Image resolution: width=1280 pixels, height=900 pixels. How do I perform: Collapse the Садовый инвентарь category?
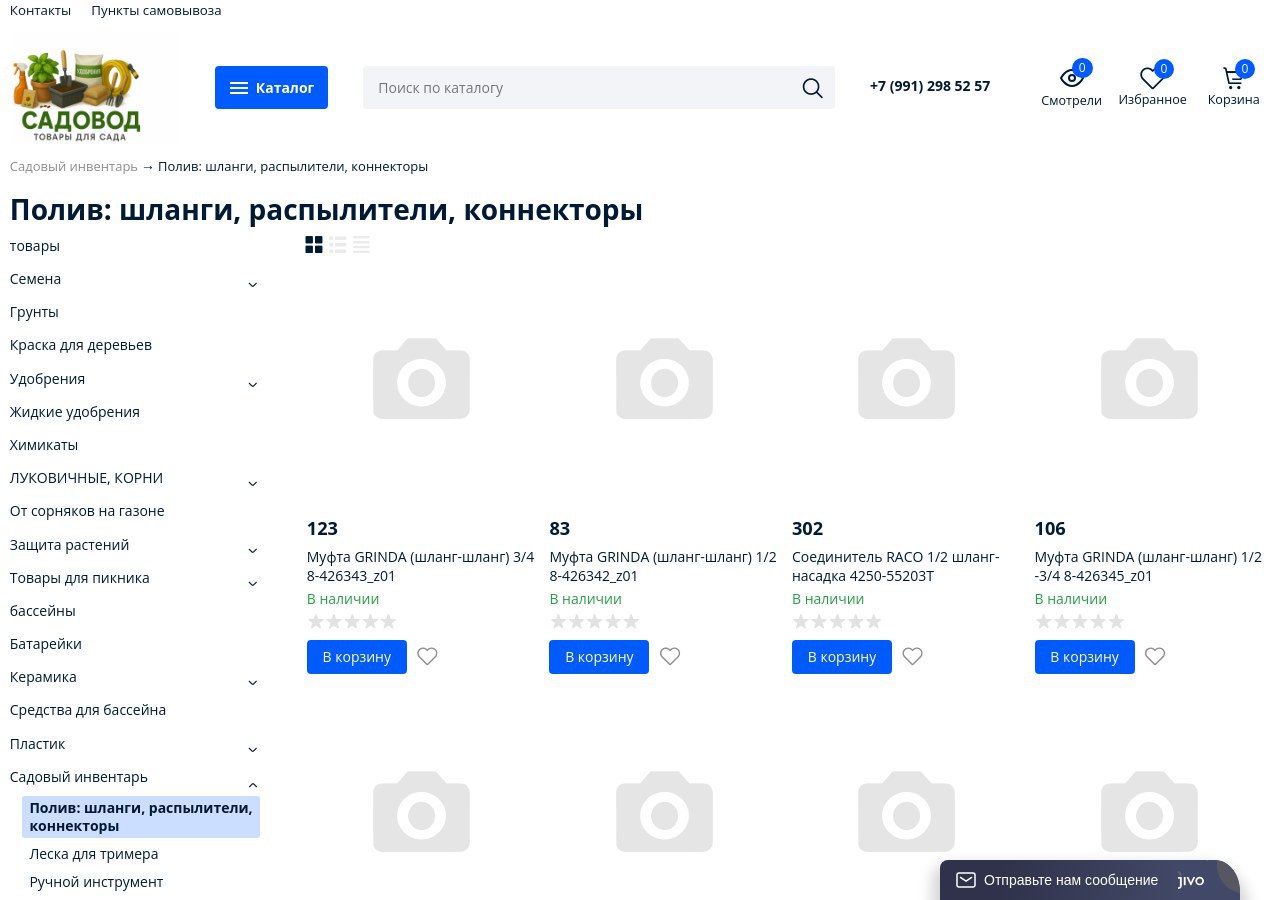(x=253, y=785)
